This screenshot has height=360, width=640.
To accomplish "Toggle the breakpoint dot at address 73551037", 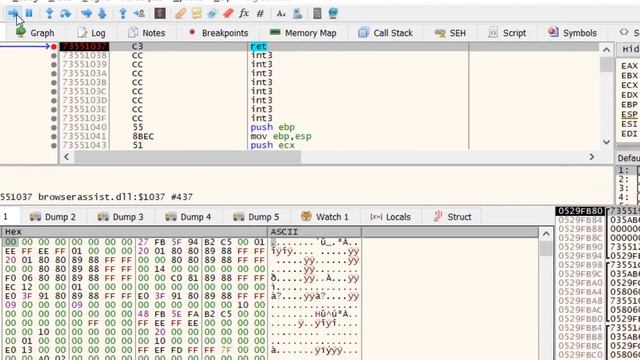I will click(x=54, y=47).
